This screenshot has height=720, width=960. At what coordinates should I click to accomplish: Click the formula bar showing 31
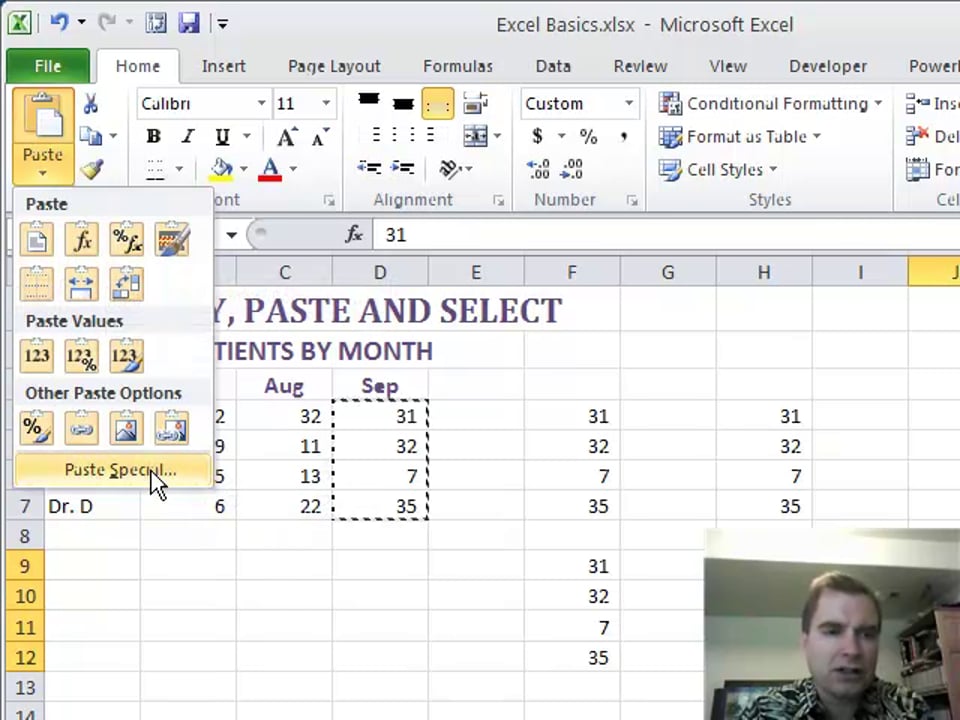666,235
